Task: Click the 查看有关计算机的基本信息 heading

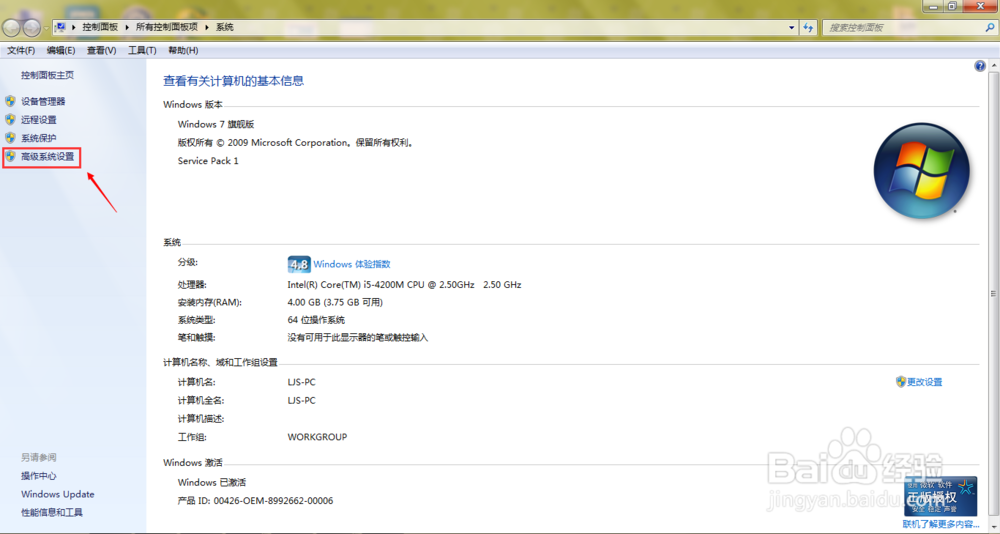Action: [x=233, y=81]
